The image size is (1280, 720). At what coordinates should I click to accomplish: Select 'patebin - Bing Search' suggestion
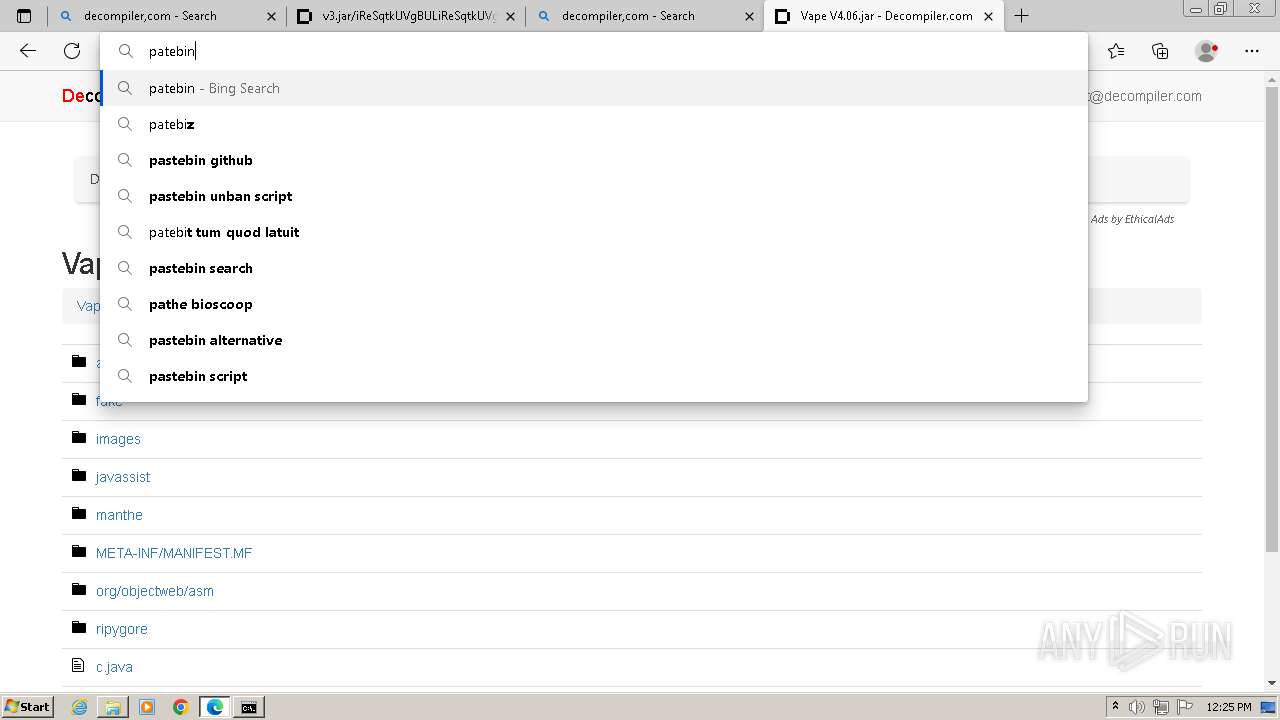click(214, 88)
